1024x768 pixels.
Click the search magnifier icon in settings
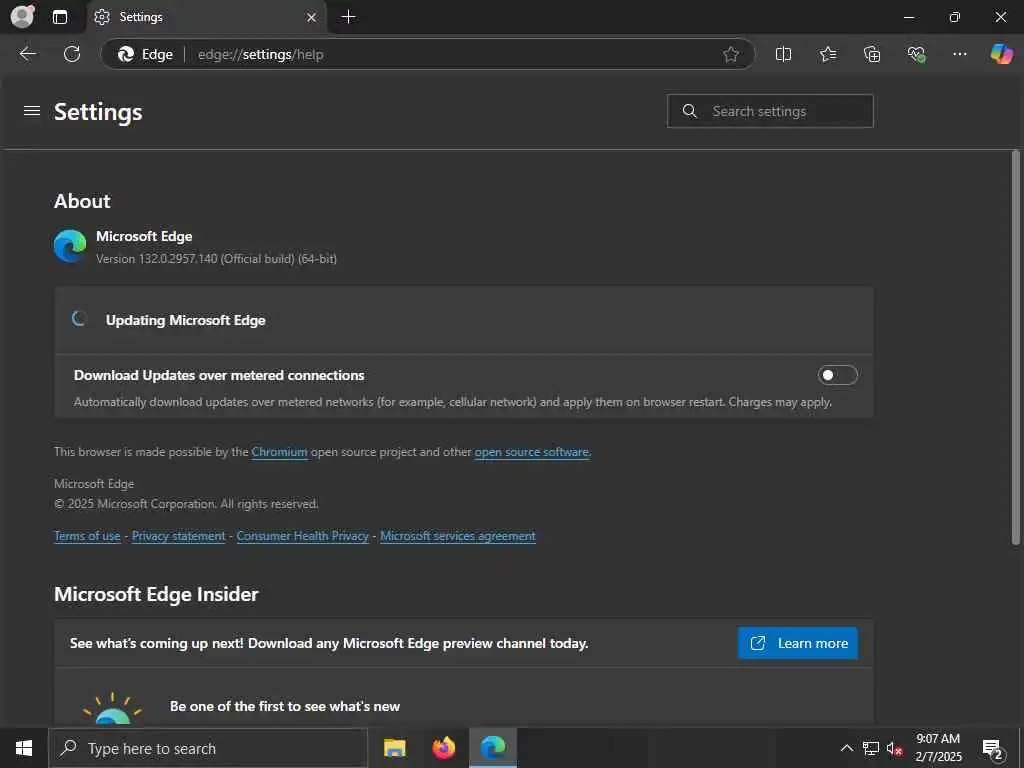tap(690, 111)
